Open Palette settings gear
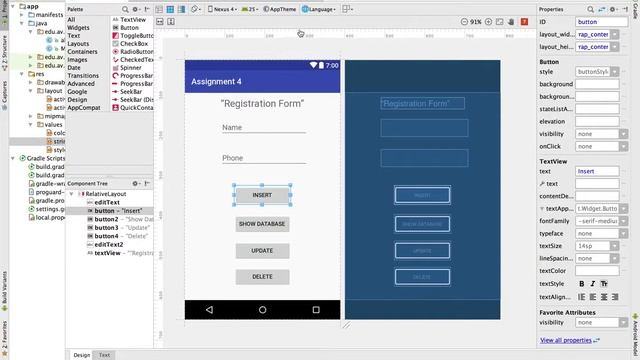 click(136, 9)
